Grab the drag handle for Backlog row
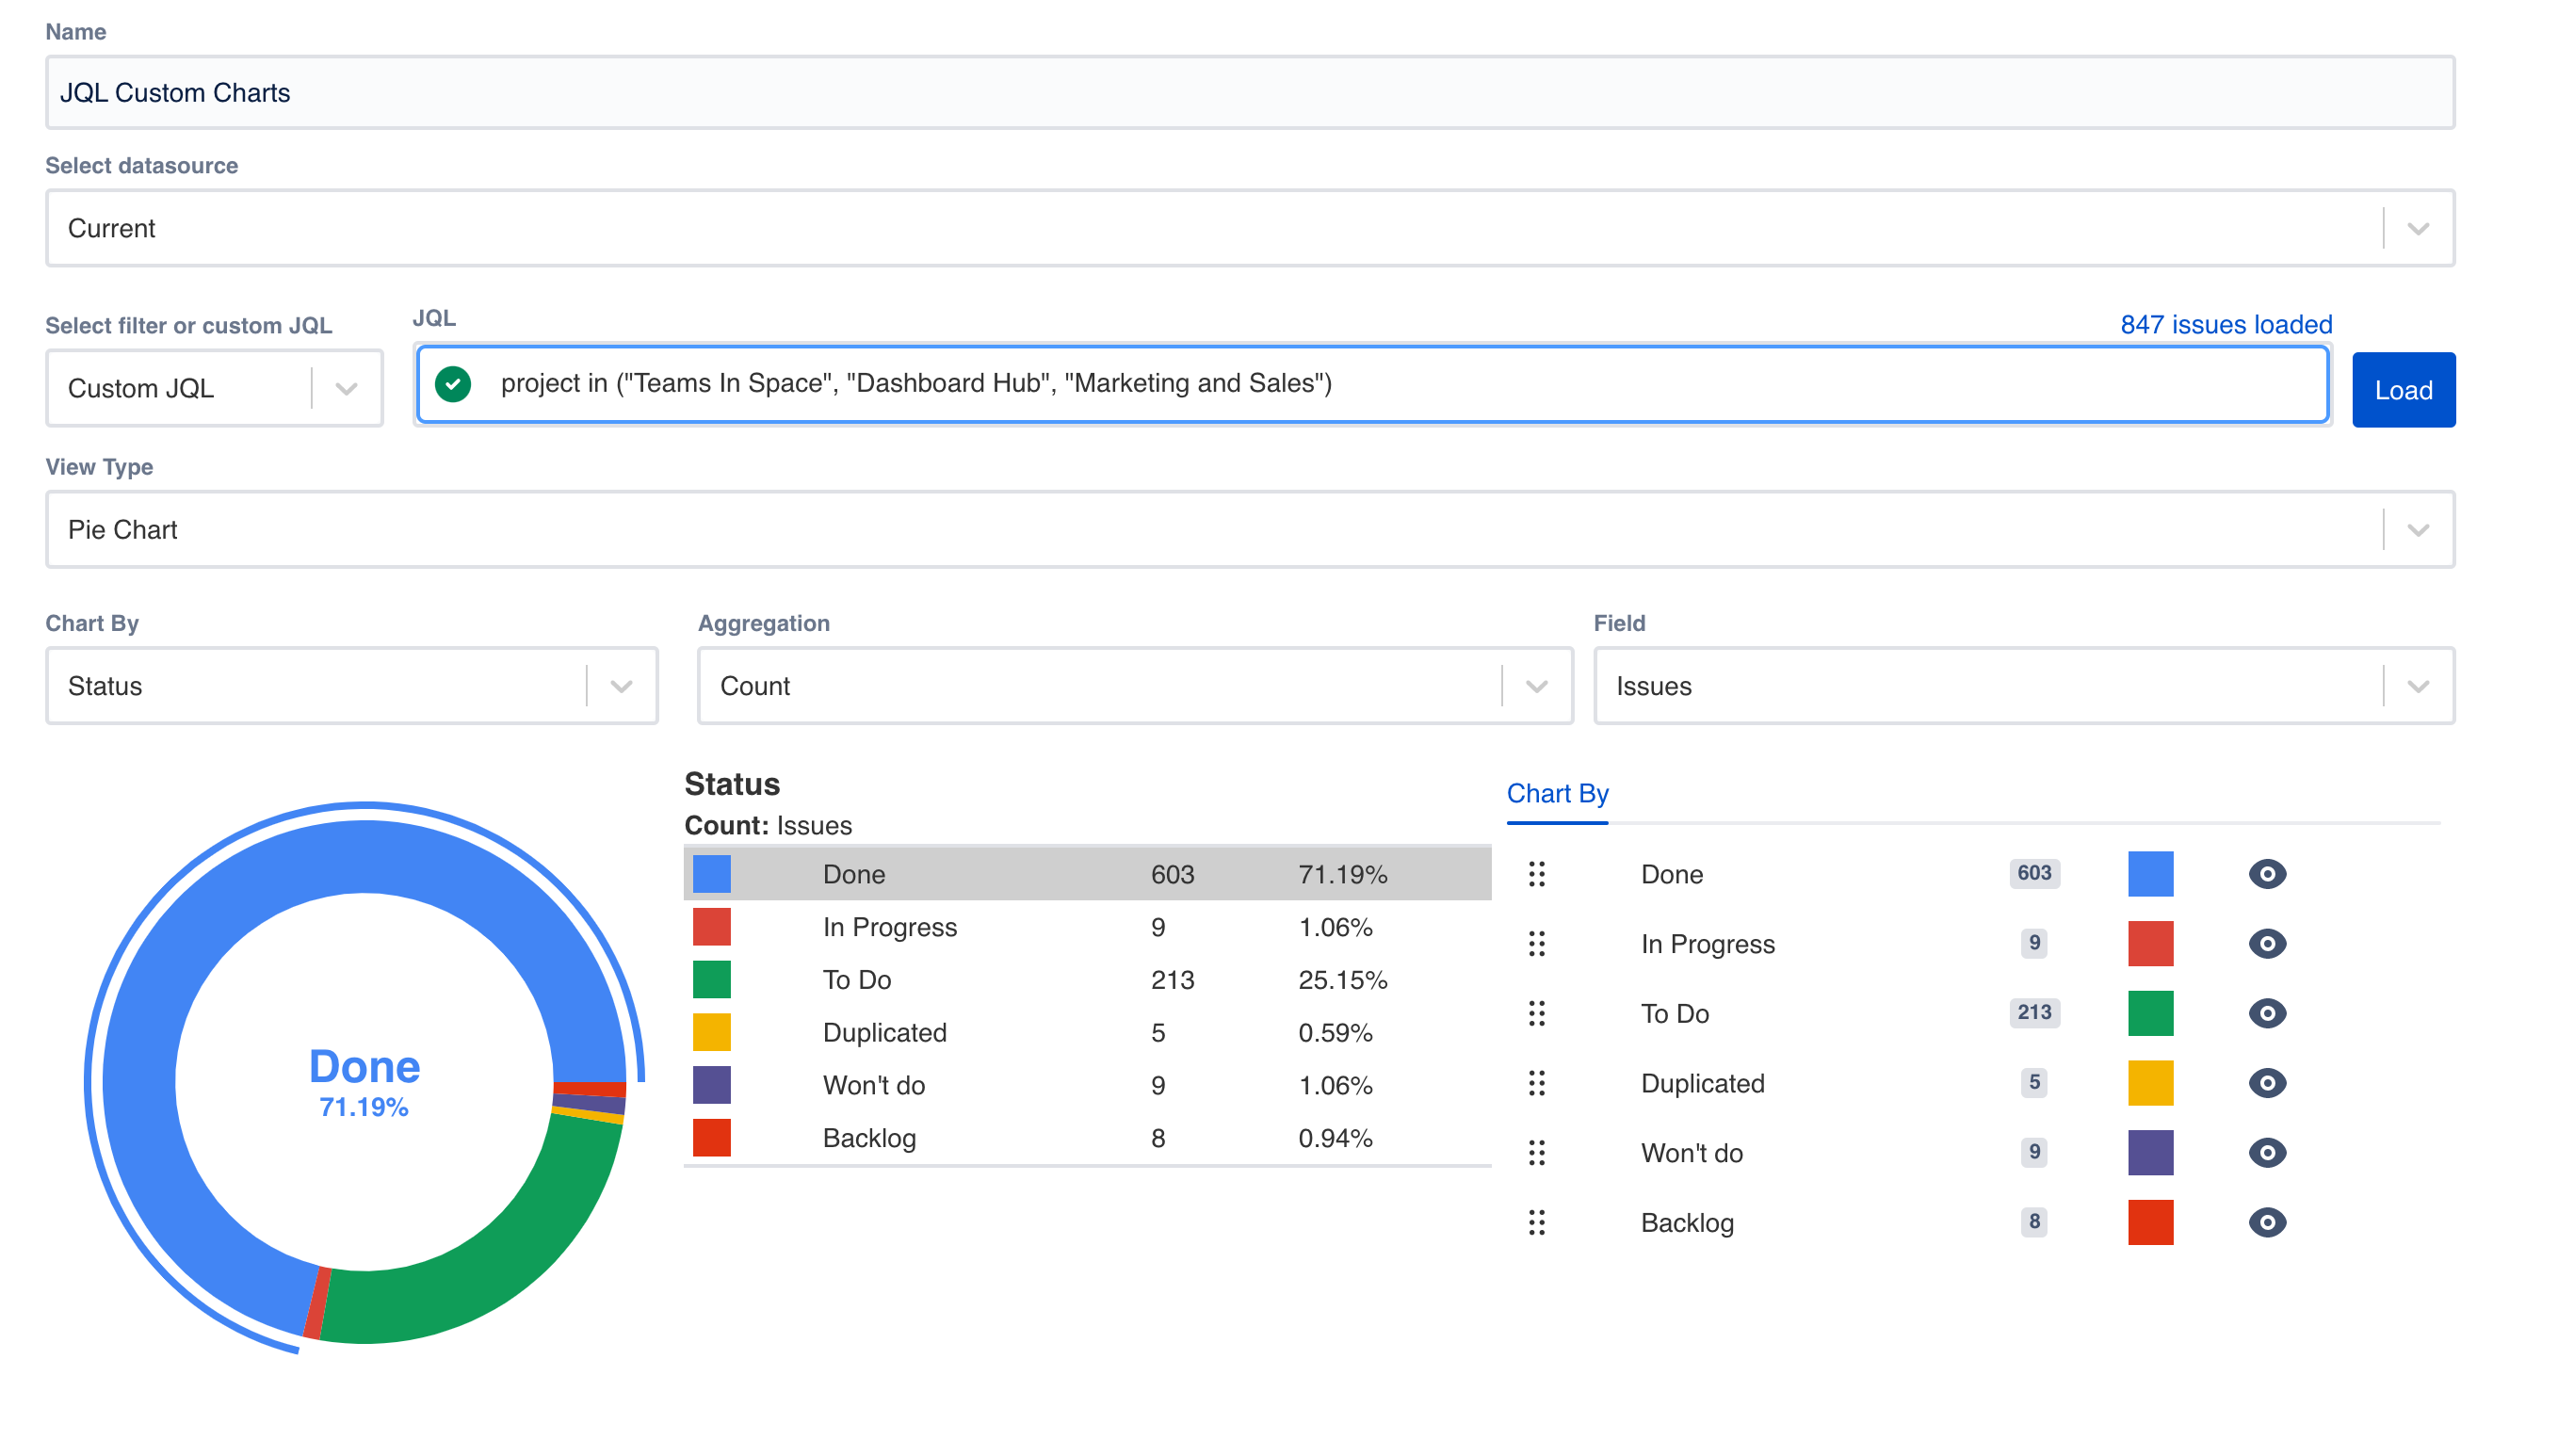This screenshot has height=1456, width=2558. 1536,1222
